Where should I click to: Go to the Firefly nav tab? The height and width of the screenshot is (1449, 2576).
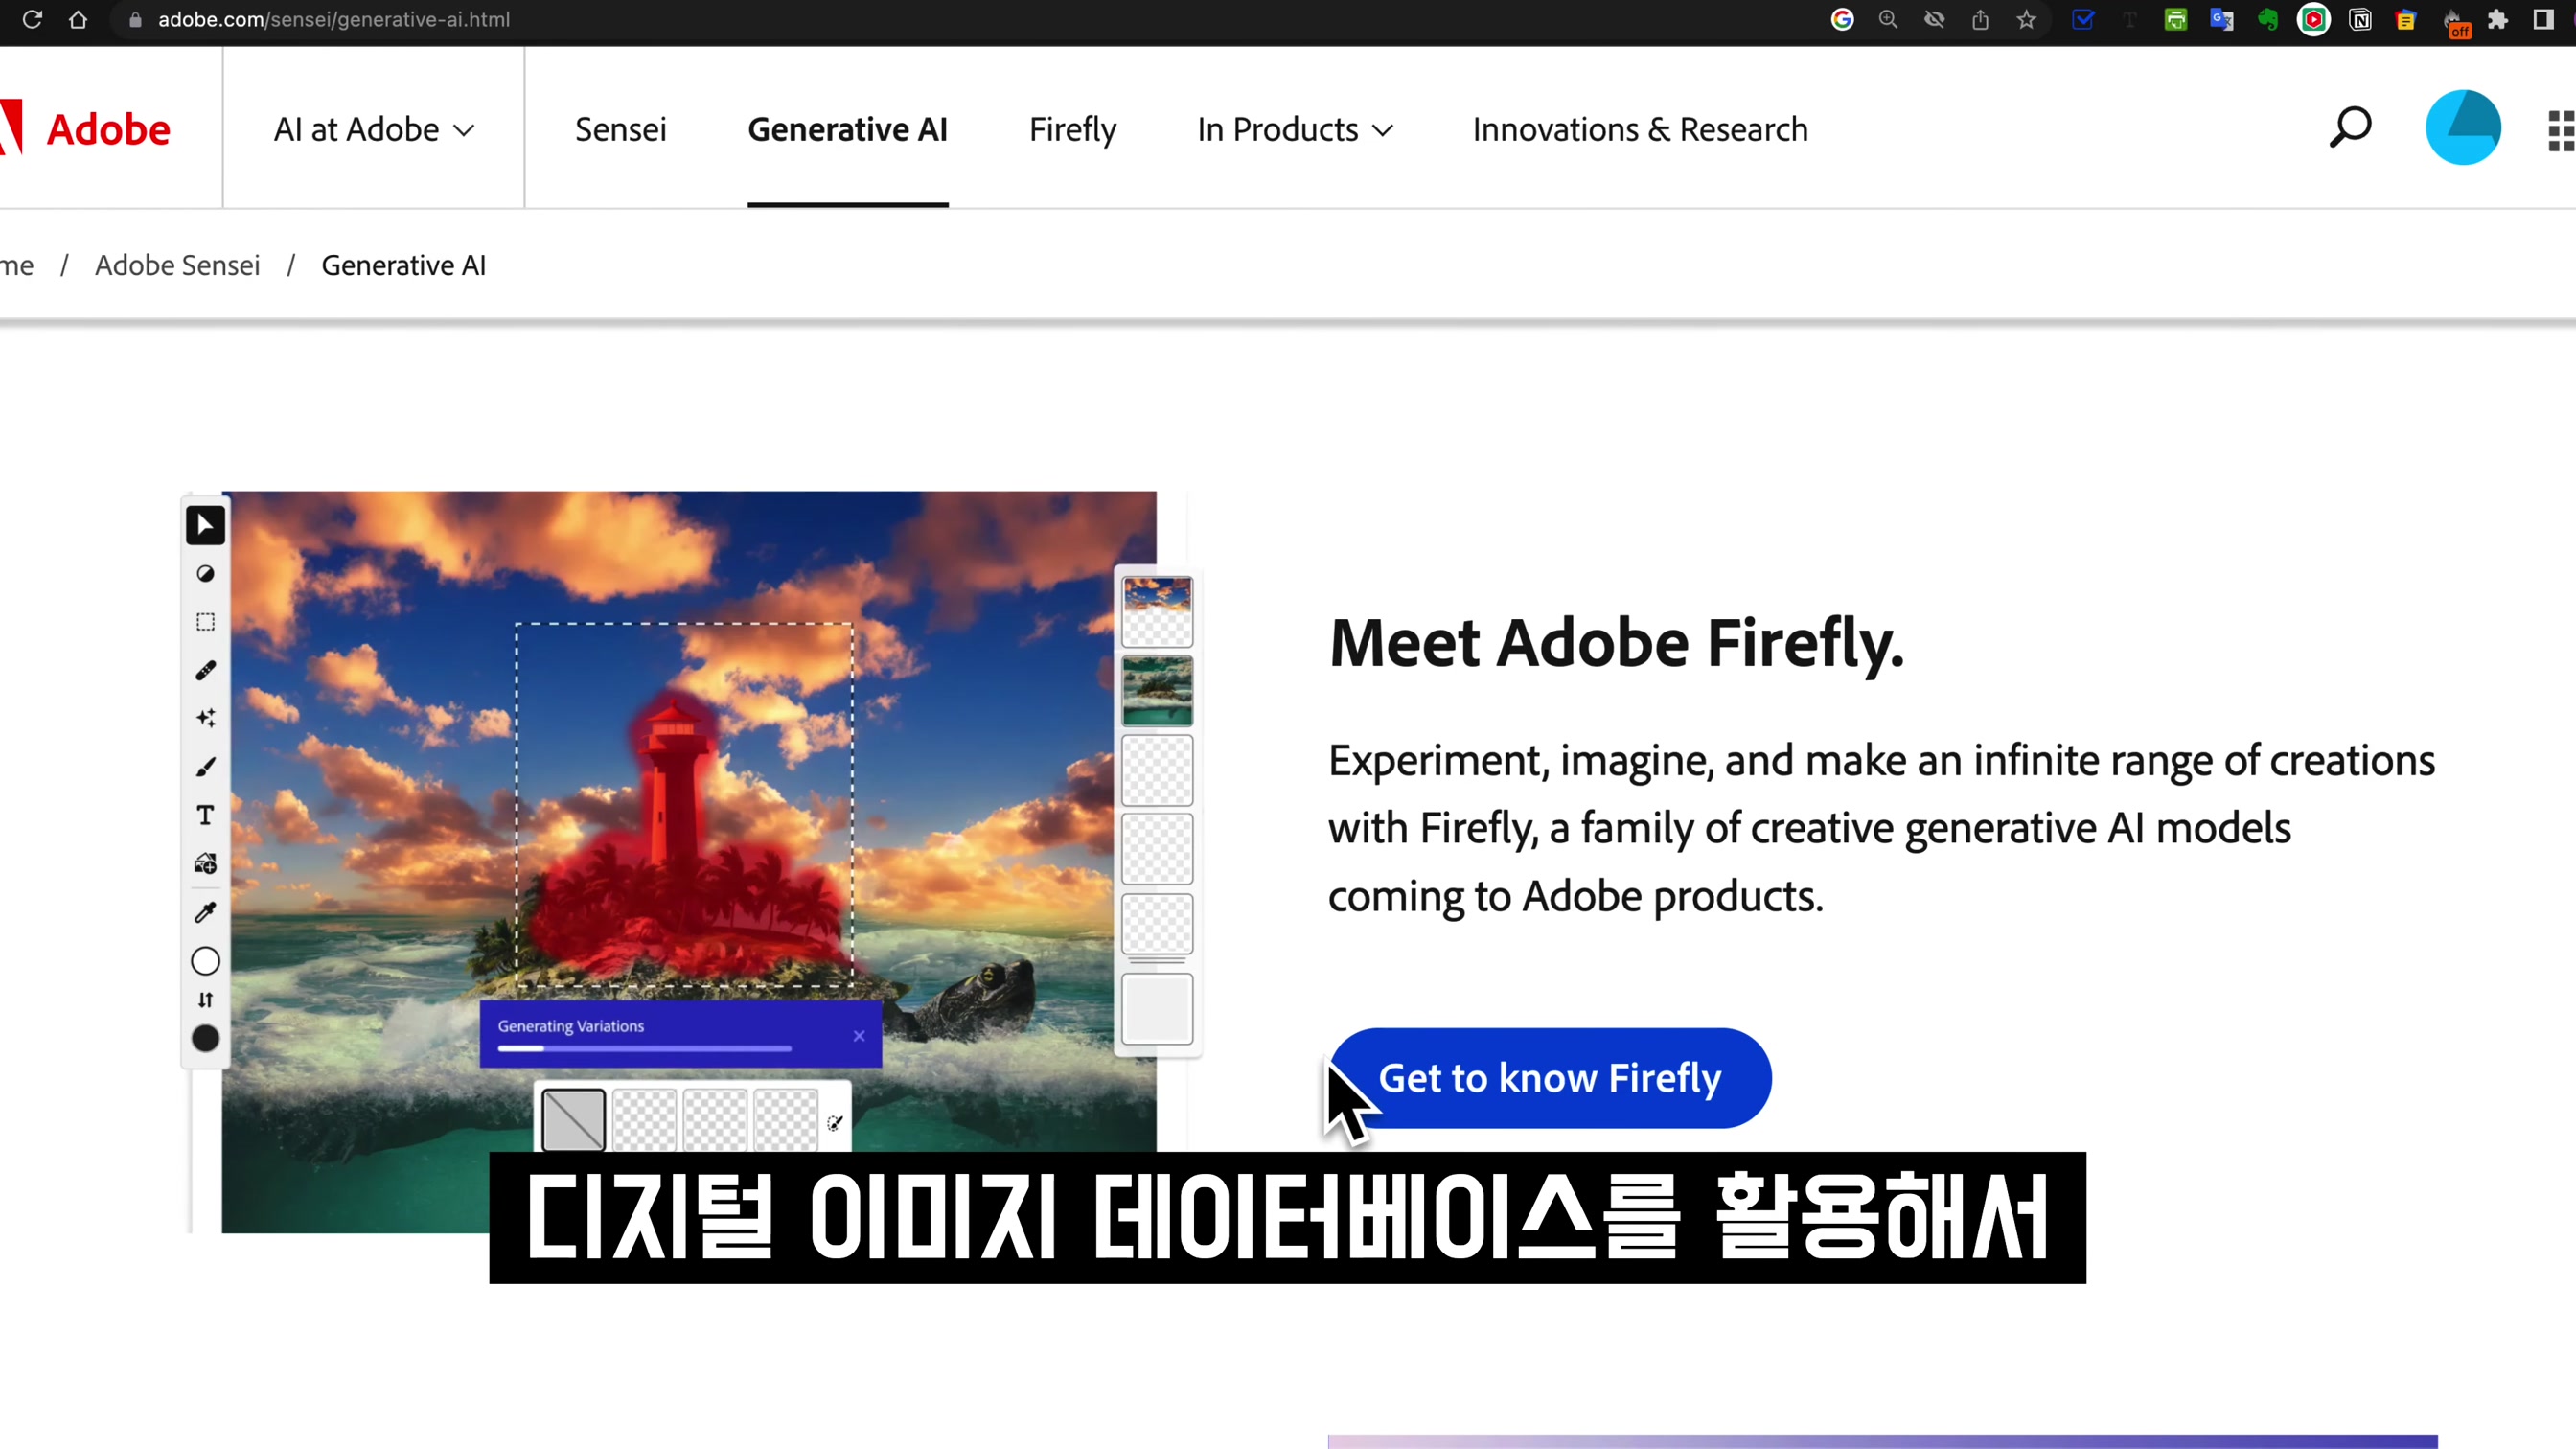[x=1072, y=129]
